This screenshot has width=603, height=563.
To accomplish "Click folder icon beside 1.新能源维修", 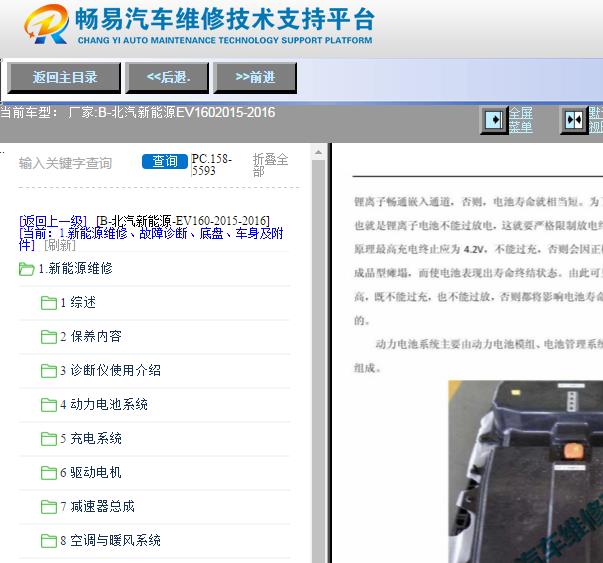I will (27, 269).
